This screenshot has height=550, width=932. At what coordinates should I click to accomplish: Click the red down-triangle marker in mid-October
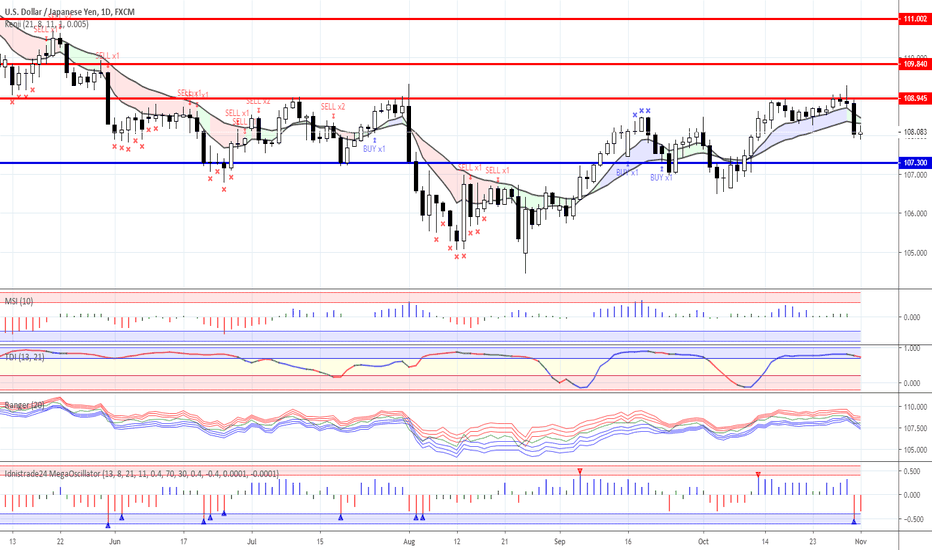point(758,474)
